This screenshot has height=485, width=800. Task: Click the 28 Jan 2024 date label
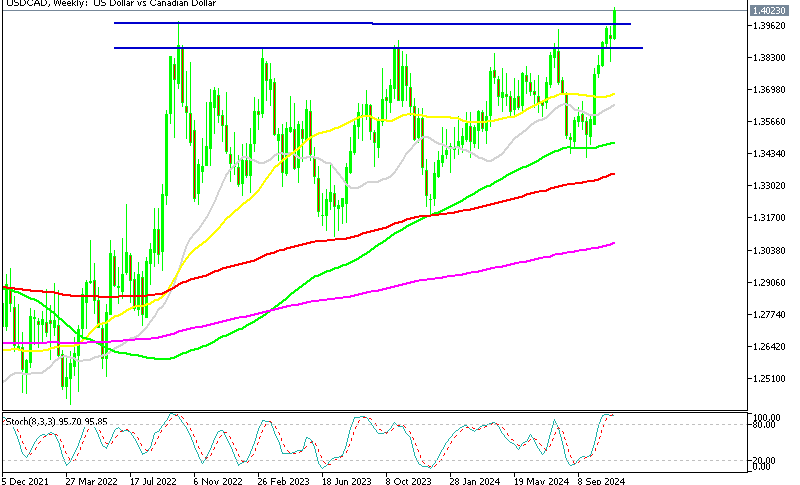pyautogui.click(x=474, y=480)
